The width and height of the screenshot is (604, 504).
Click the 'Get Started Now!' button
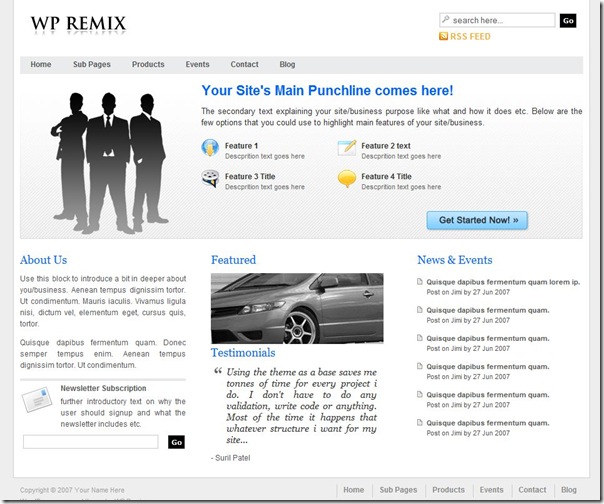tap(477, 220)
